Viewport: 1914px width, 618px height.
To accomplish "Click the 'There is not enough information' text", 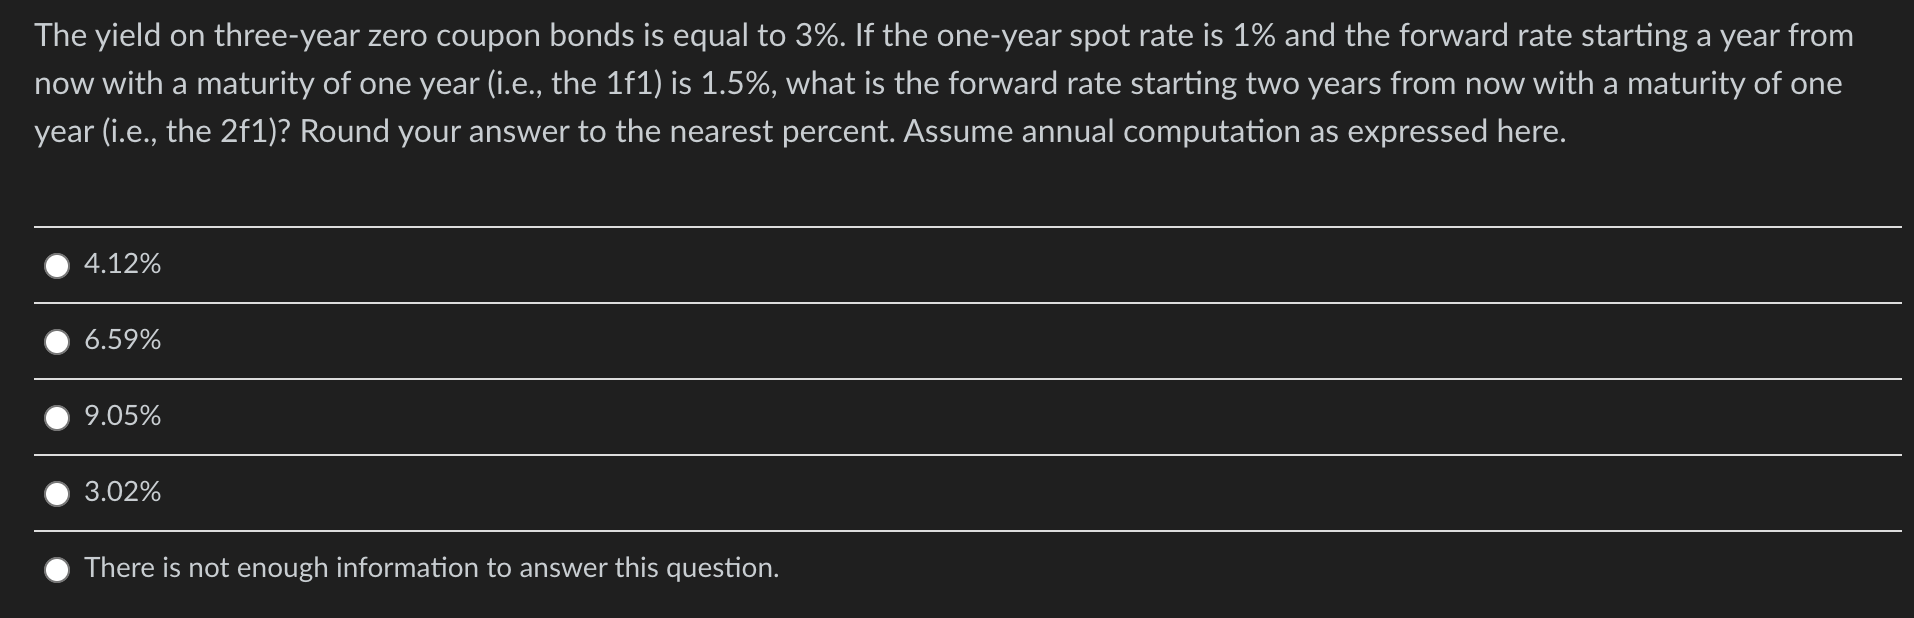I will tap(432, 568).
